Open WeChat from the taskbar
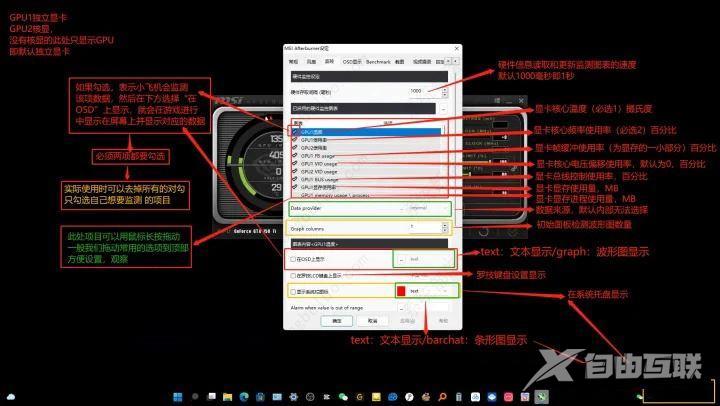 (x=343, y=397)
